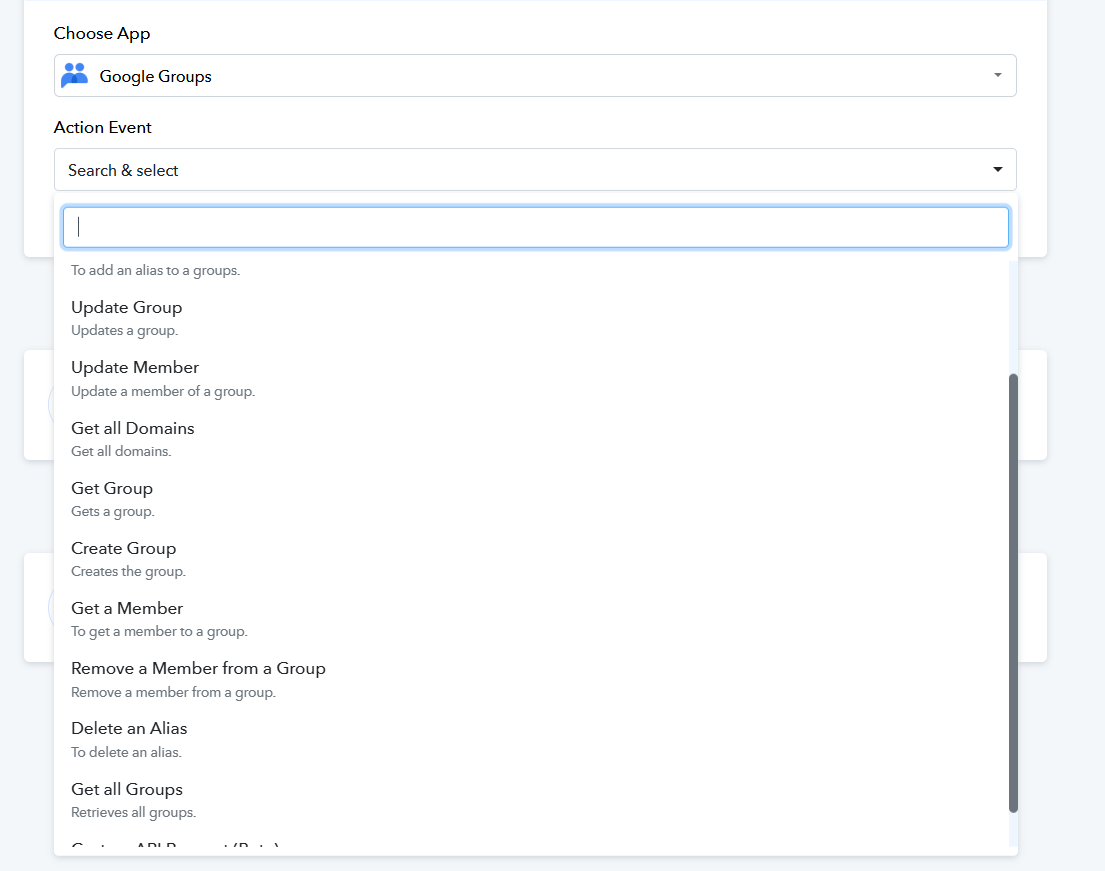Select the Create Group action
The image size is (1105, 871).
[x=532, y=559]
